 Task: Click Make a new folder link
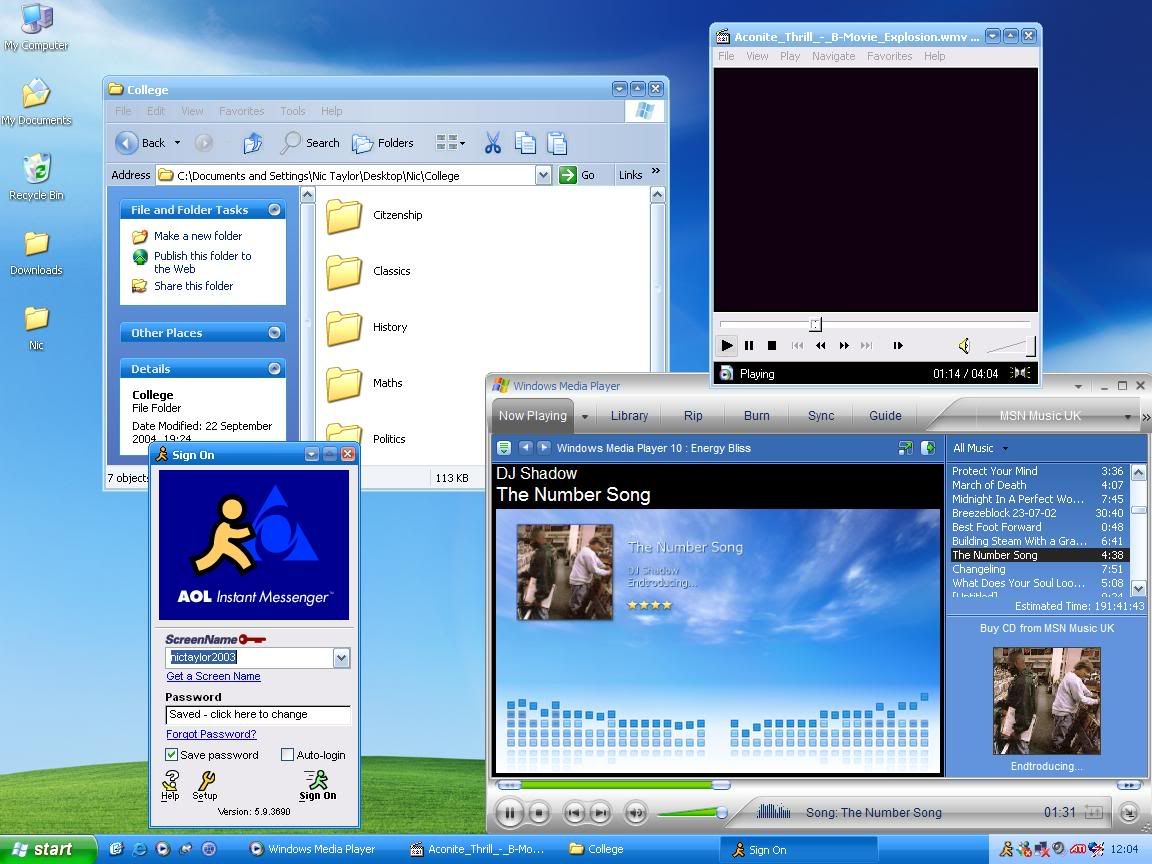tap(198, 236)
